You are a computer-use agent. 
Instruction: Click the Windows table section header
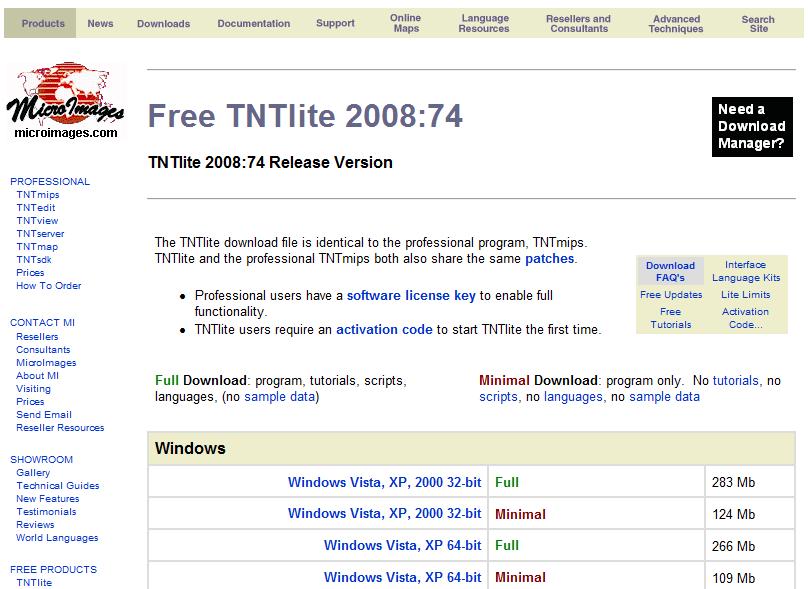point(471,448)
